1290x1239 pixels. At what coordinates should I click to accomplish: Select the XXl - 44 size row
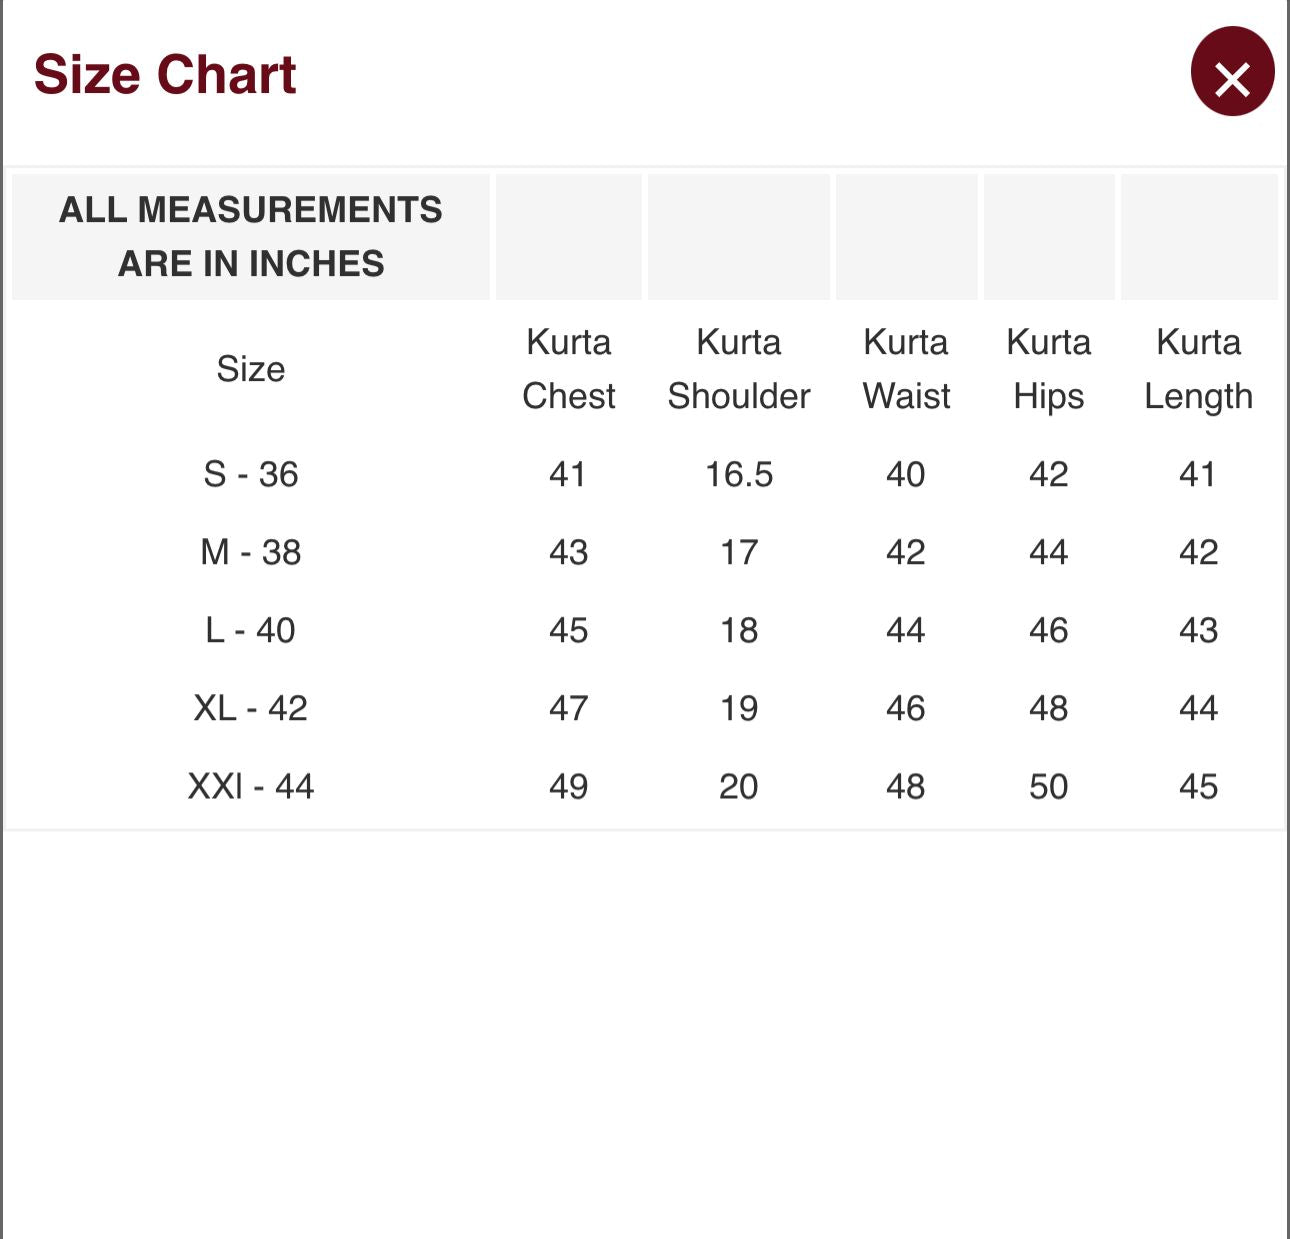645,786
